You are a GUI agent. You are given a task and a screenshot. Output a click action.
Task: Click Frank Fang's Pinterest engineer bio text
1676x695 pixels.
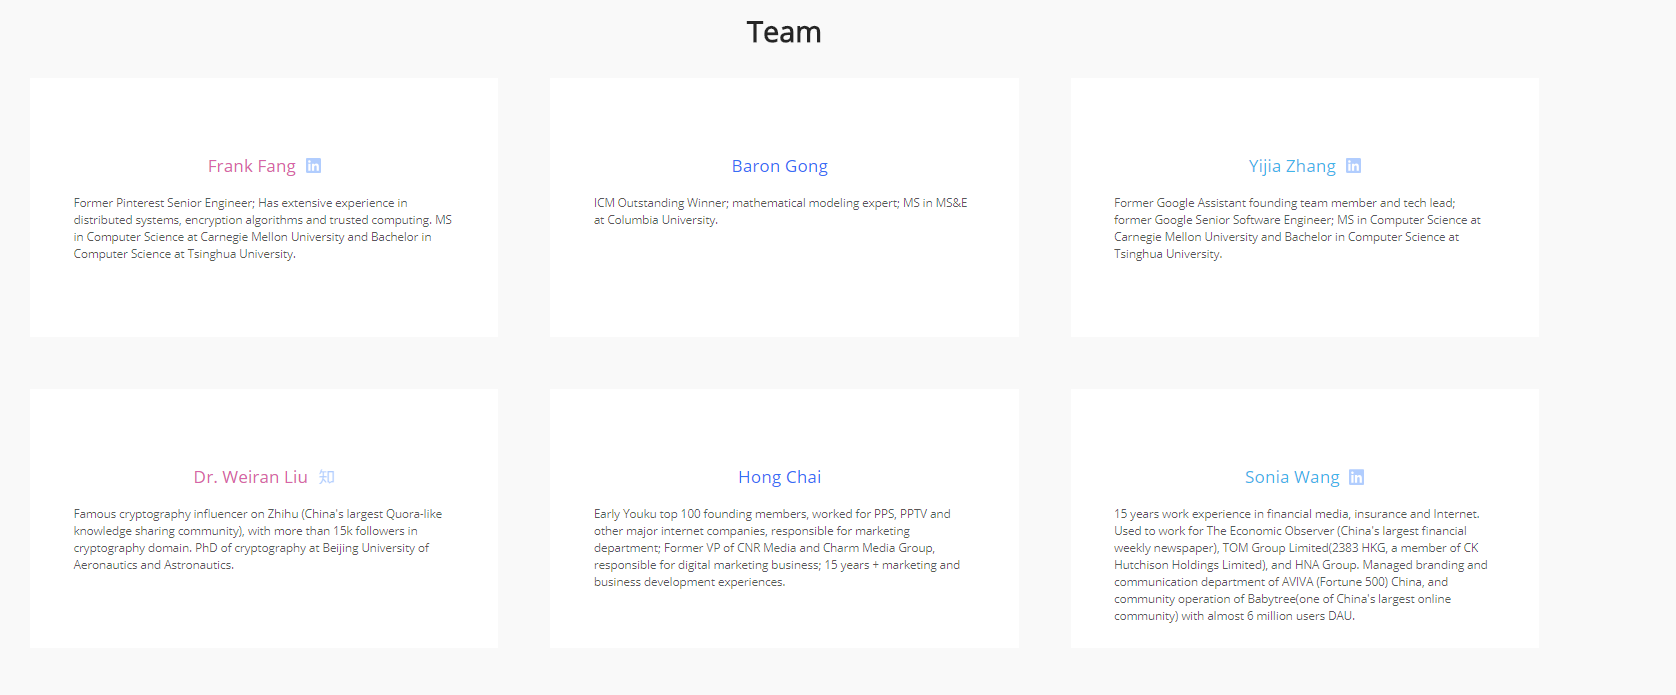(x=263, y=228)
